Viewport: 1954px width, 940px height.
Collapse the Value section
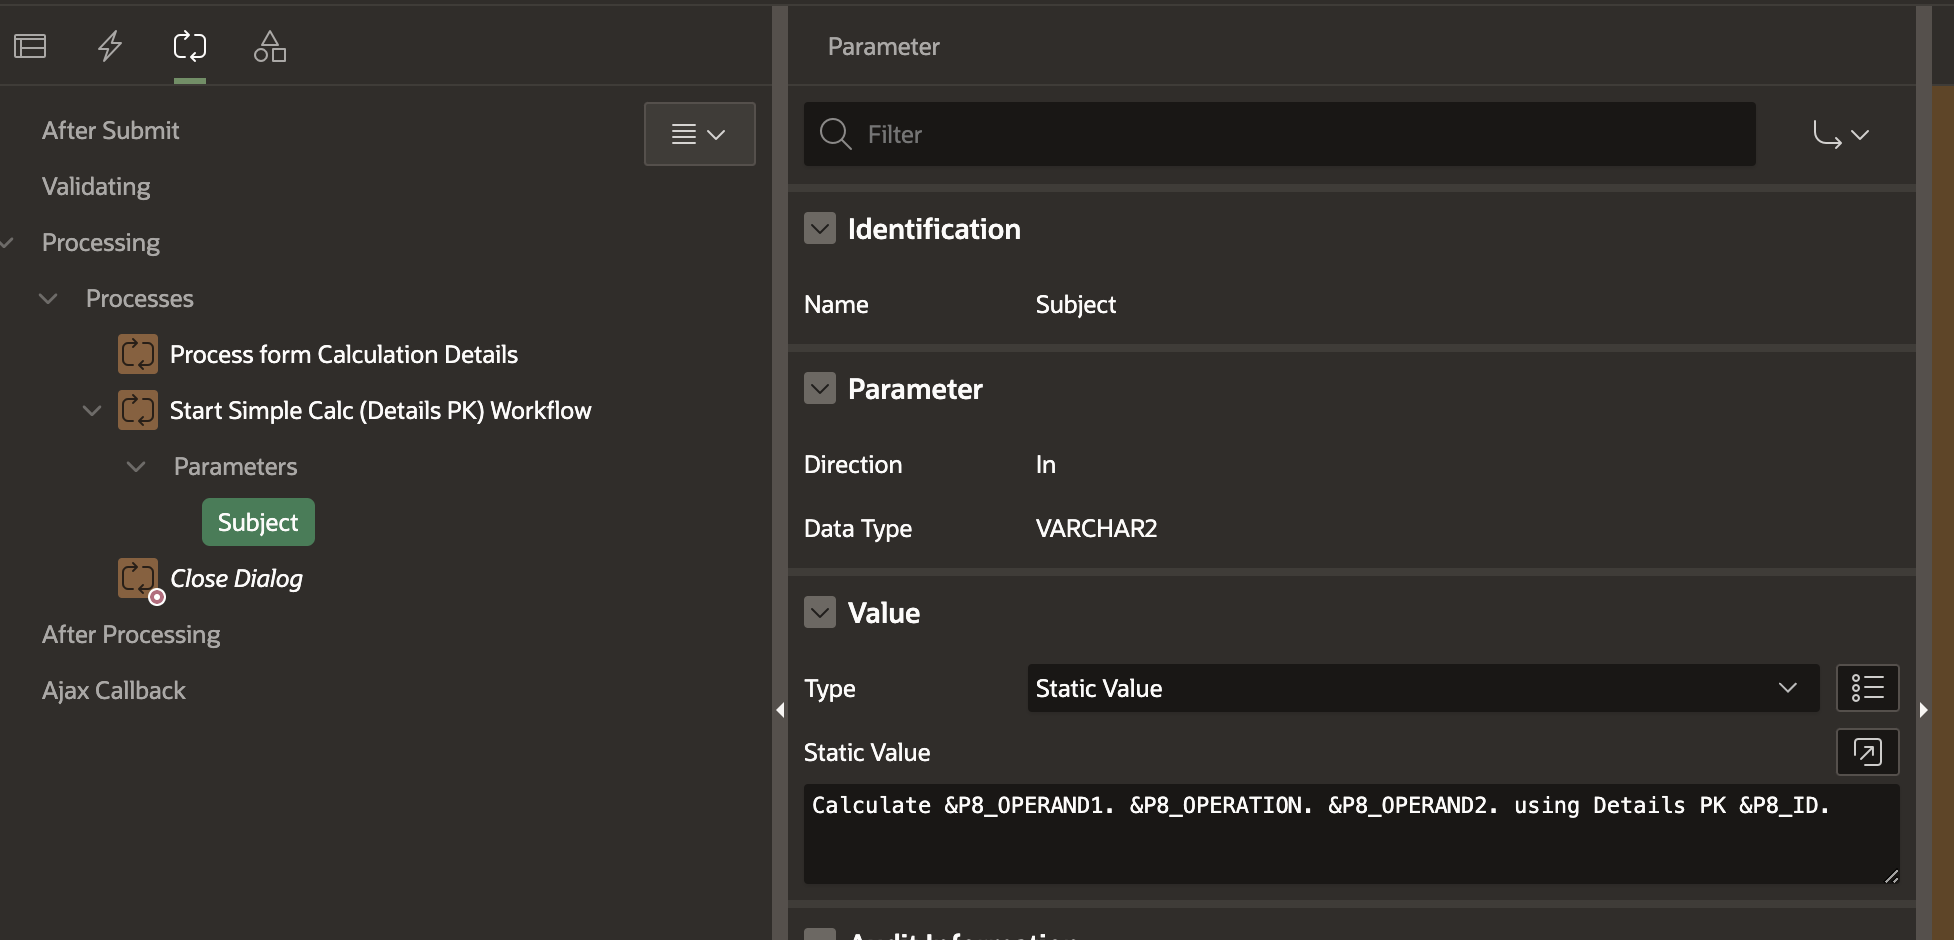(x=820, y=613)
